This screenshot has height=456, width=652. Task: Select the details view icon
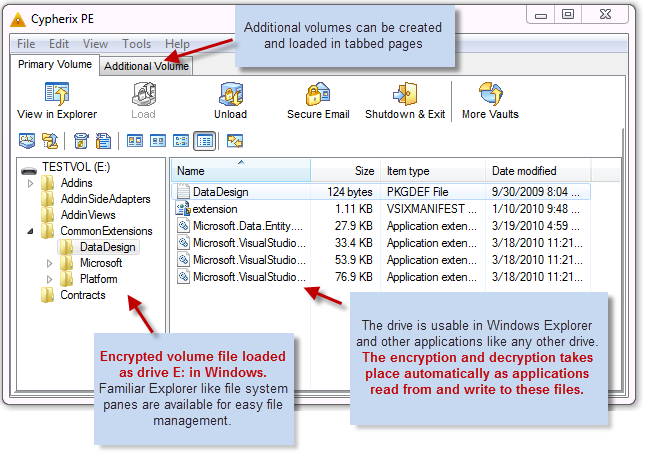(205, 141)
